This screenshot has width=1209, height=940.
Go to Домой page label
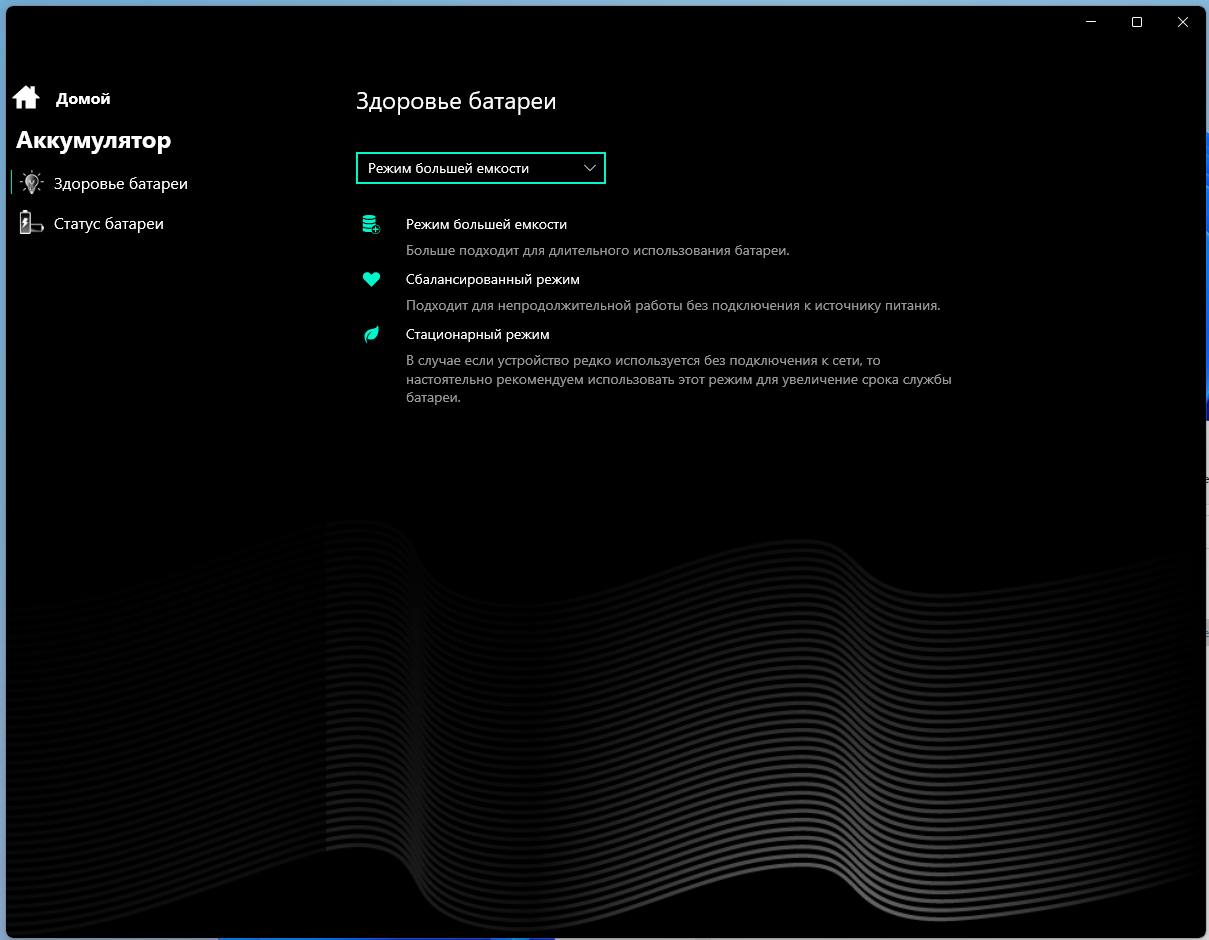(83, 99)
